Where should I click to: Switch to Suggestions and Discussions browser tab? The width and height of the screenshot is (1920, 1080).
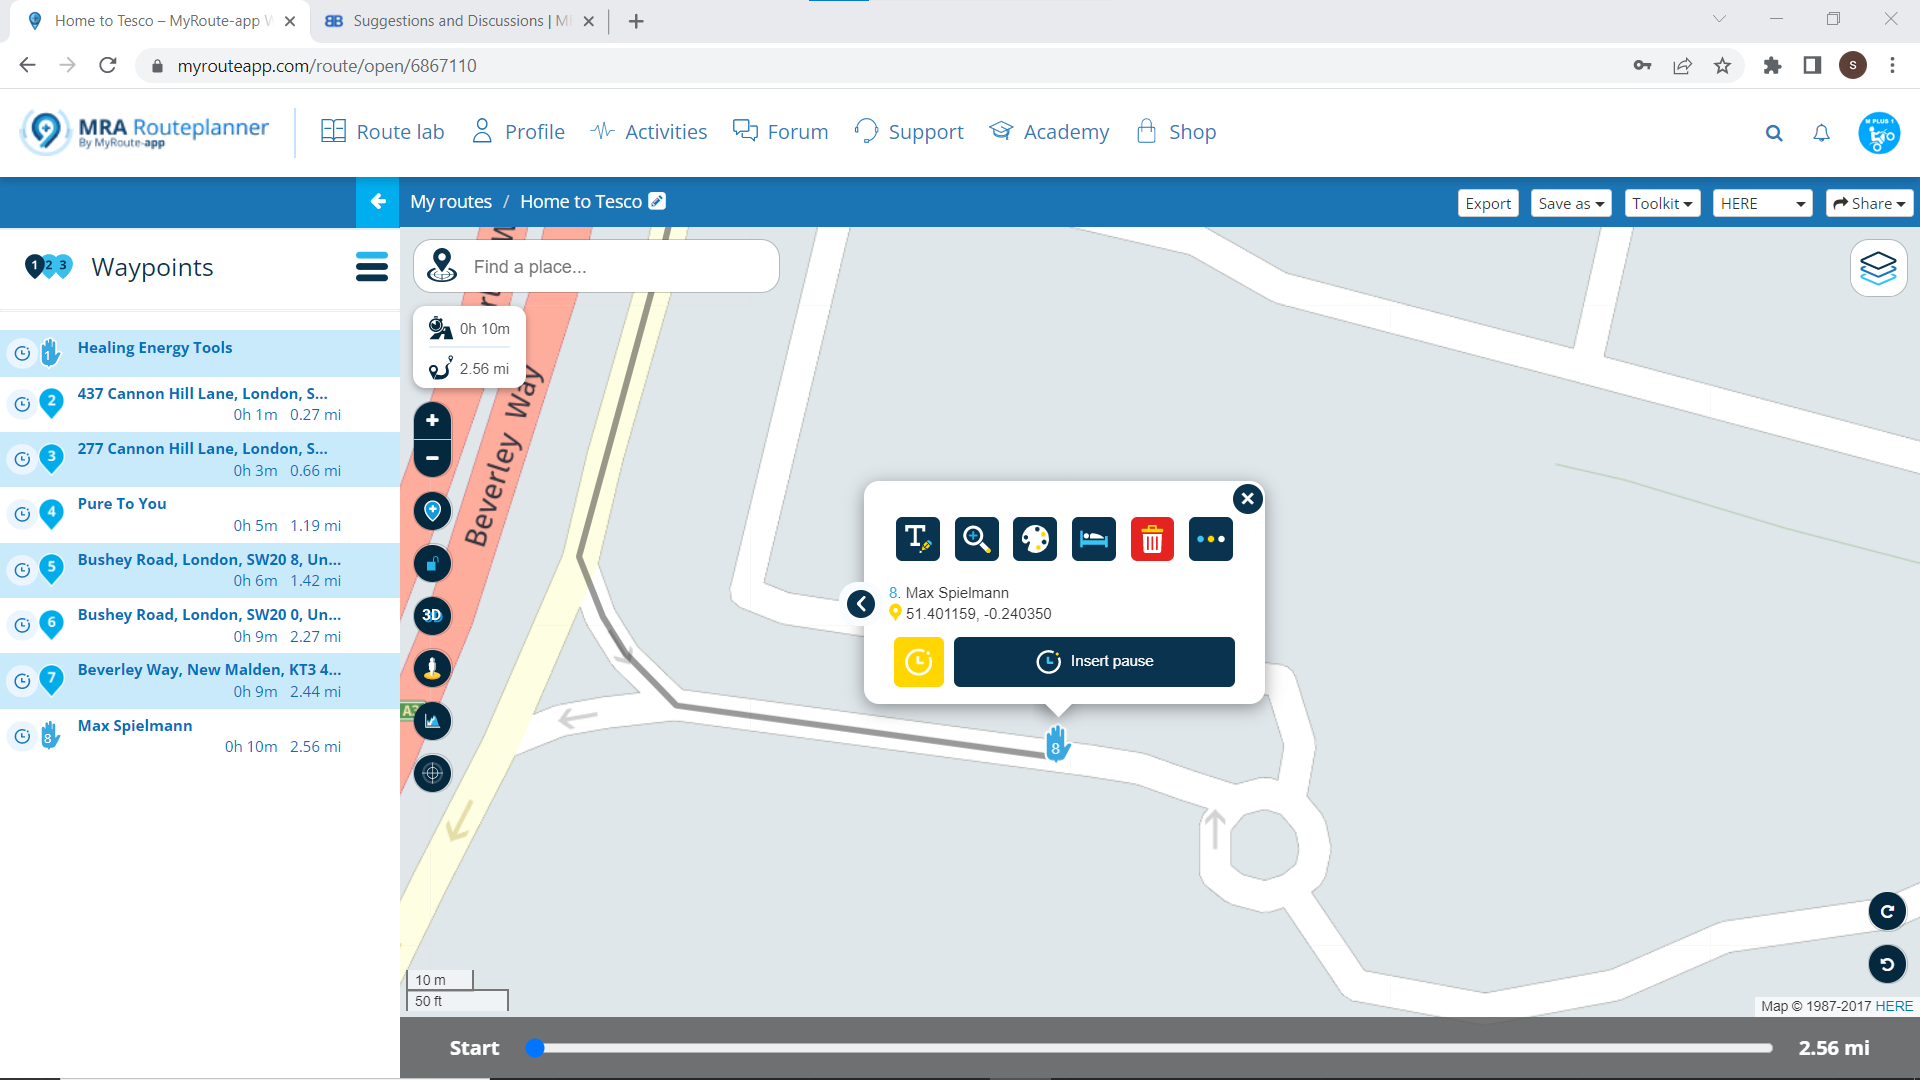(460, 21)
